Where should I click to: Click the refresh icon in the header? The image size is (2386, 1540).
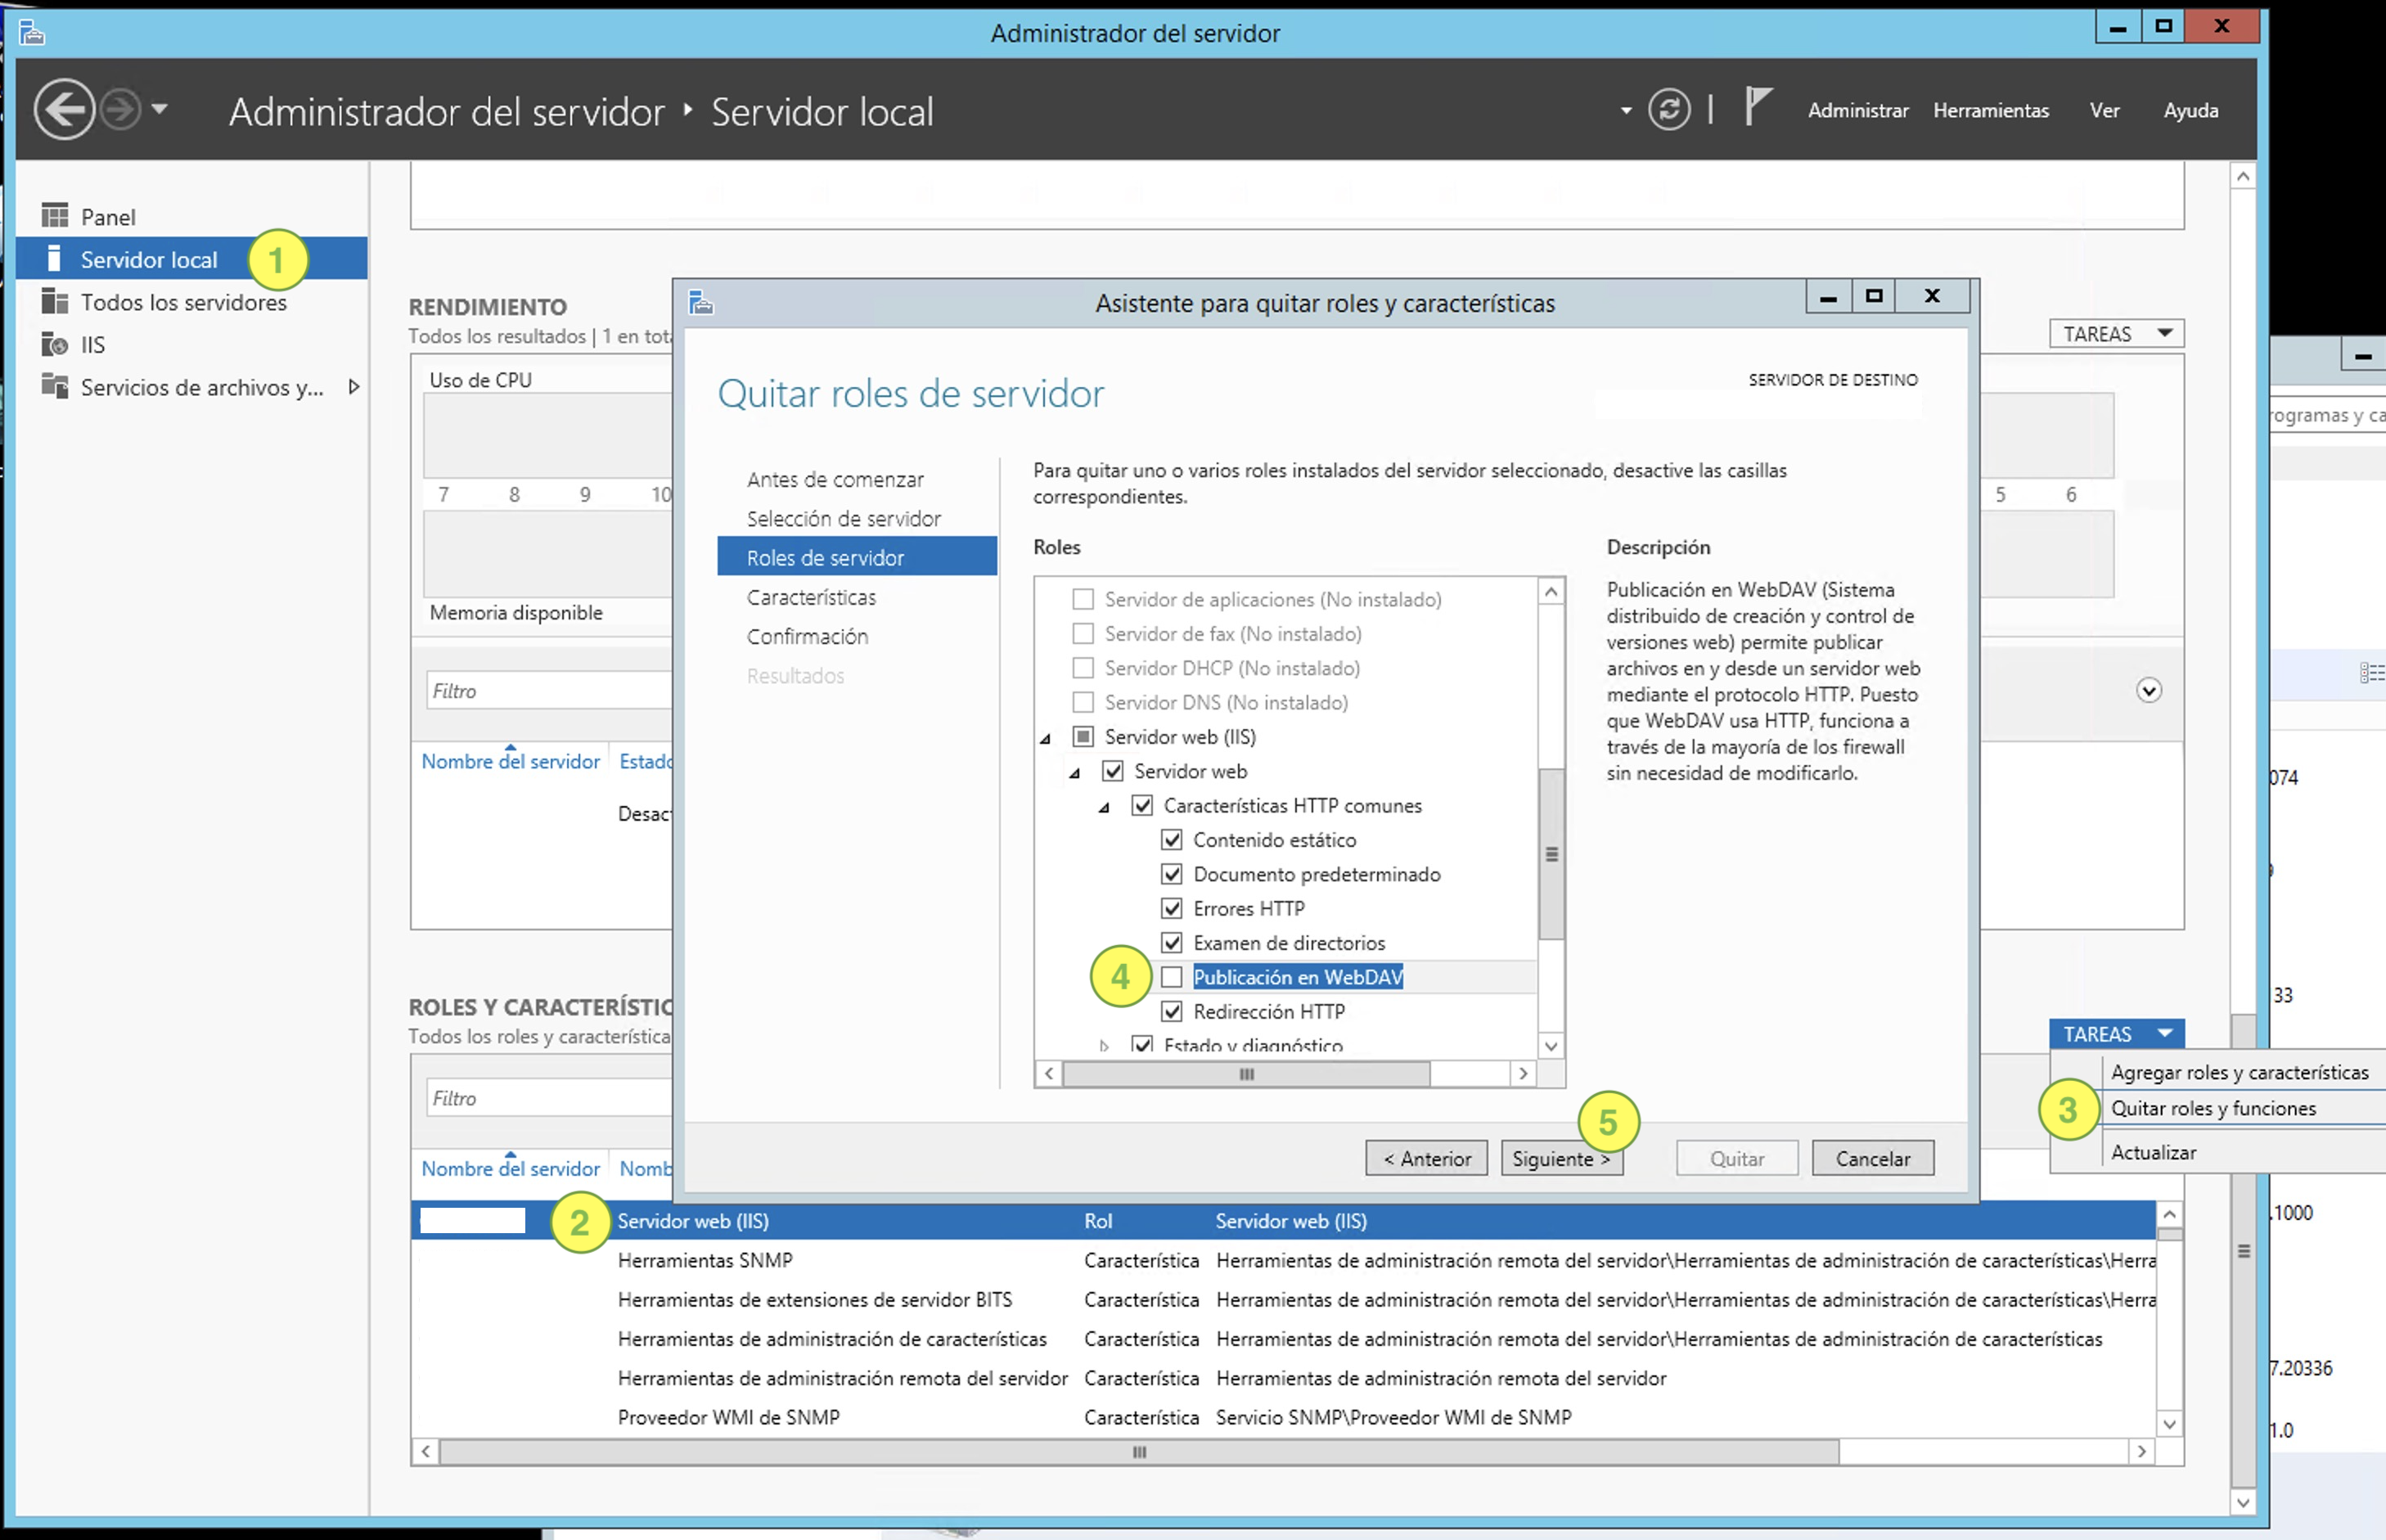point(1669,109)
